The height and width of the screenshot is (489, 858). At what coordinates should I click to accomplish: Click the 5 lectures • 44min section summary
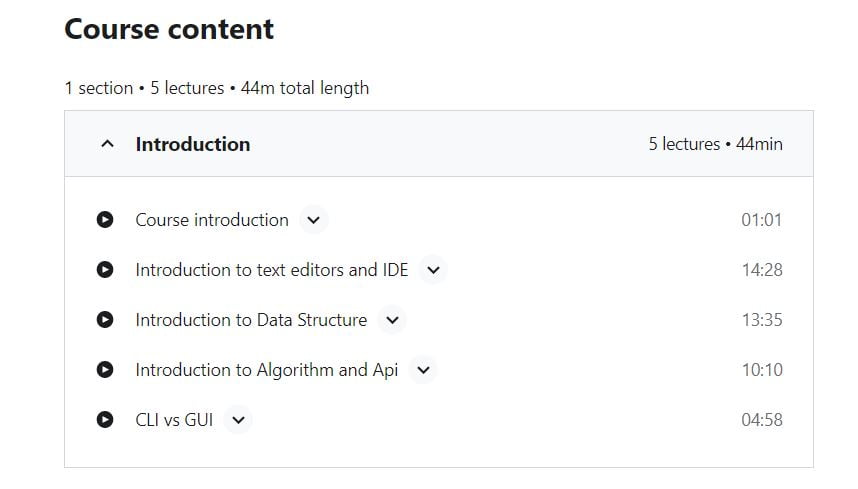pos(715,144)
